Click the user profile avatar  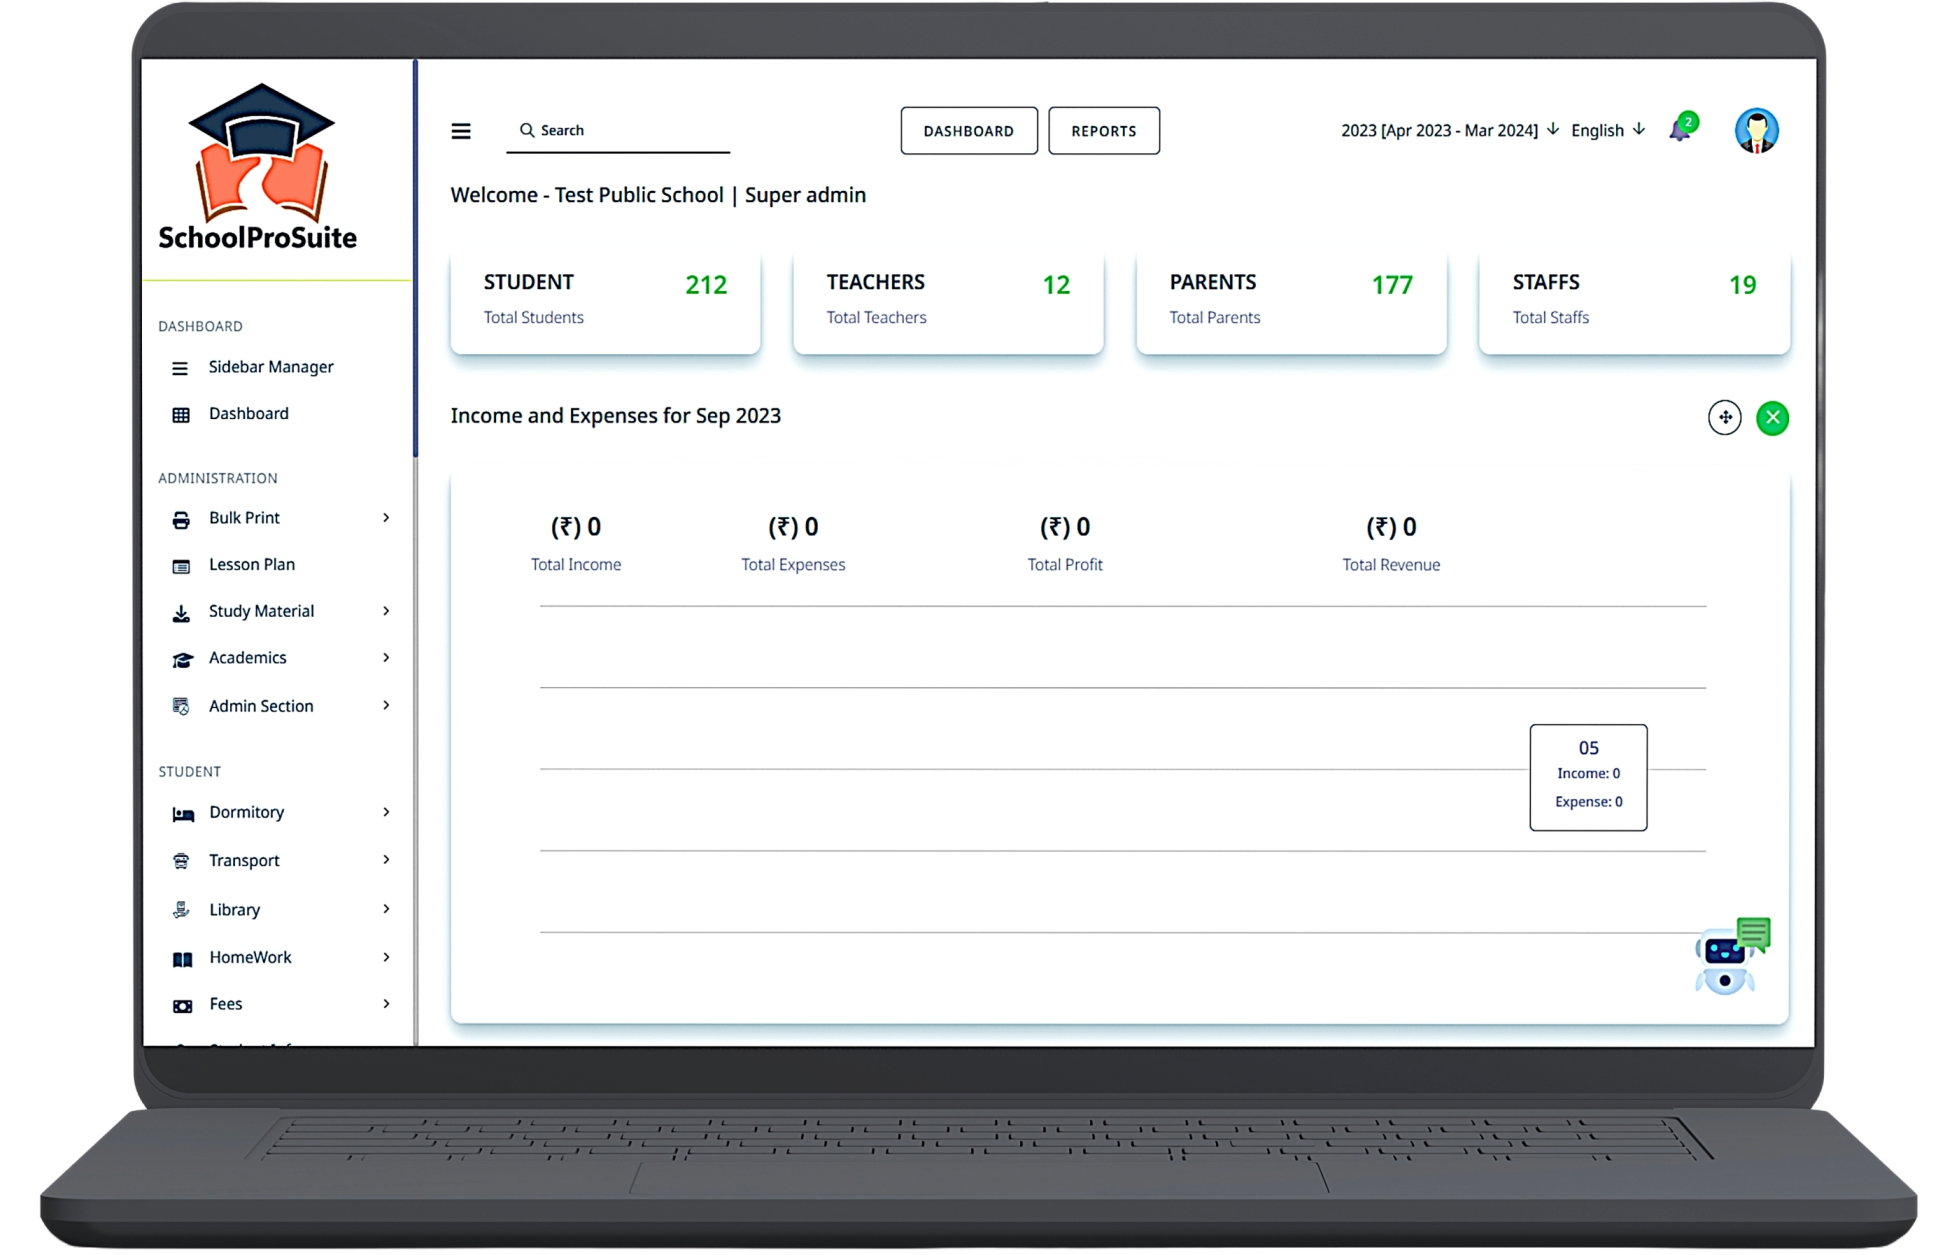pyautogui.click(x=1756, y=131)
